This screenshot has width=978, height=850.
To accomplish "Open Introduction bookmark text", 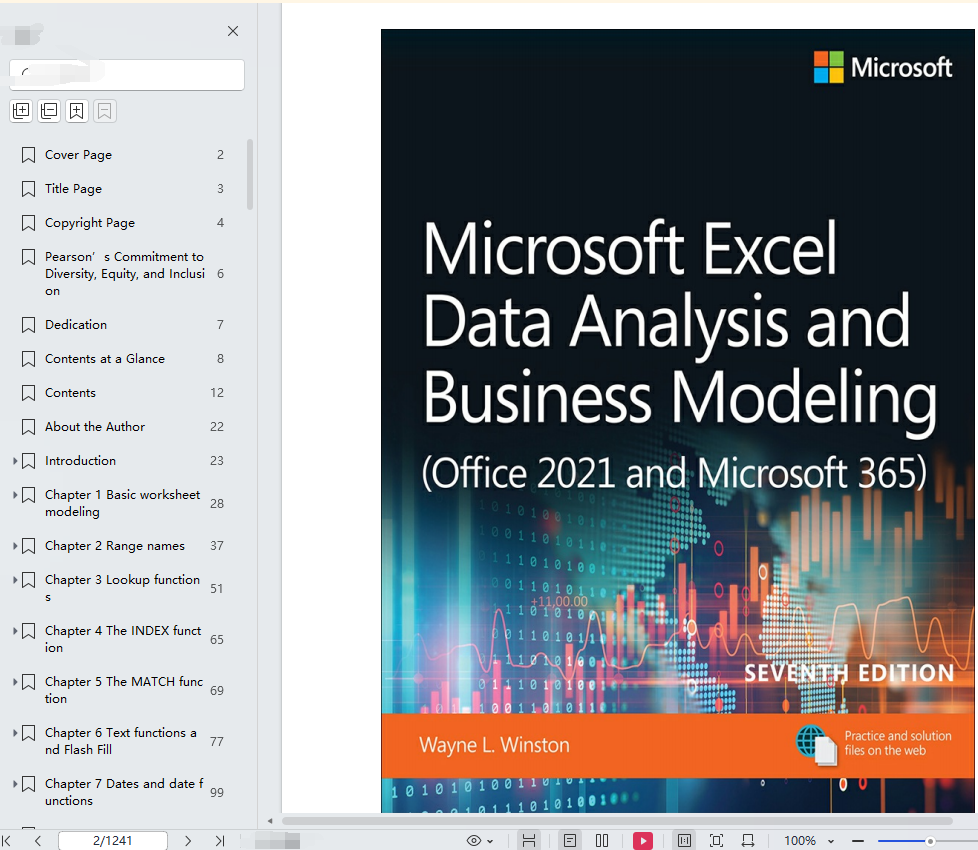I will coord(80,461).
